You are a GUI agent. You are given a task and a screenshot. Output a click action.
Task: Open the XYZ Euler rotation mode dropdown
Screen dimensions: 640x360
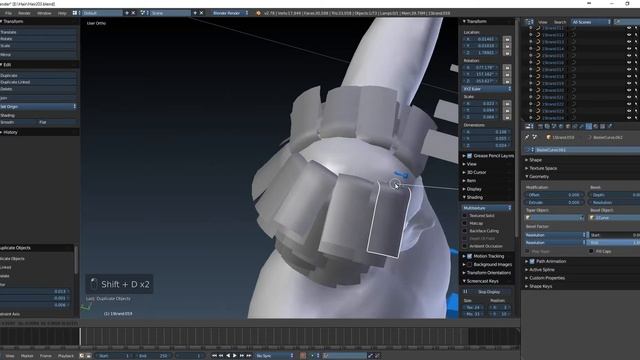tap(487, 89)
